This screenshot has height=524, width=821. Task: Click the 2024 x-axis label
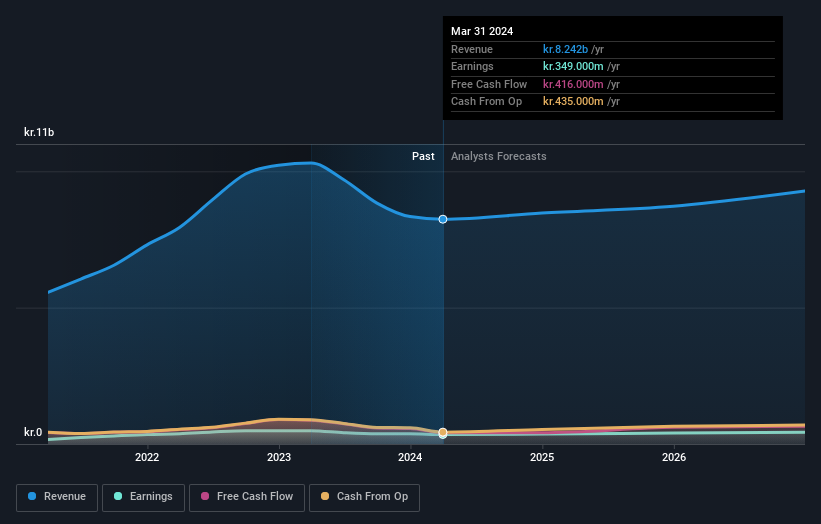pyautogui.click(x=410, y=457)
